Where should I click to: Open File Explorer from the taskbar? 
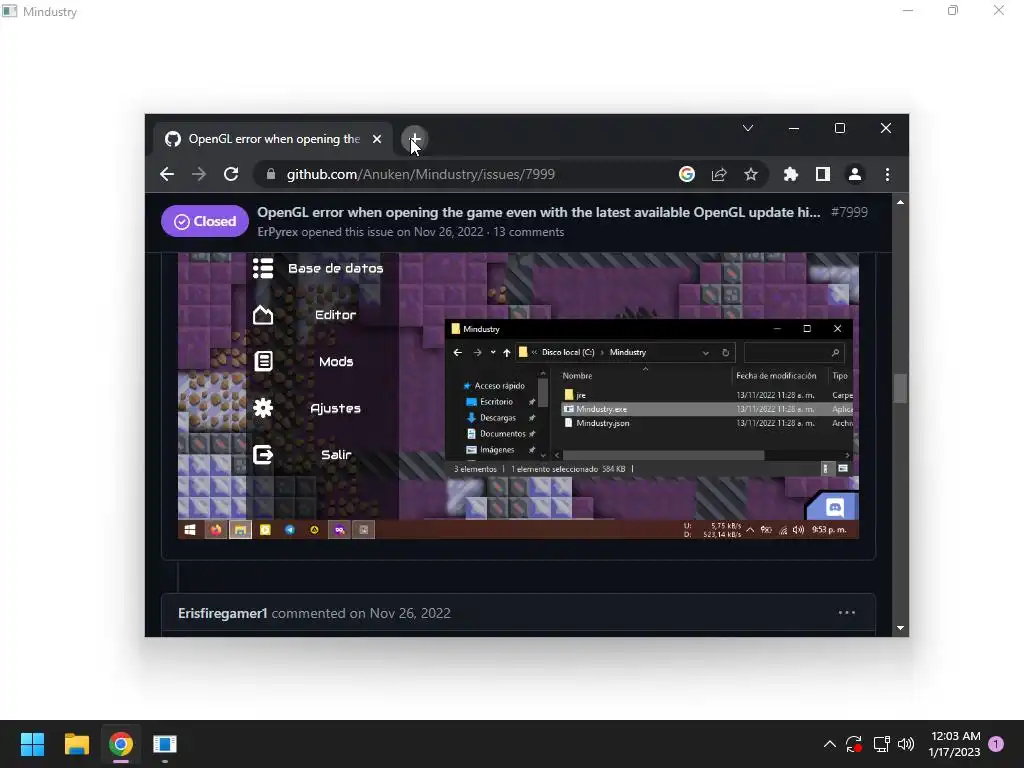tap(76, 744)
